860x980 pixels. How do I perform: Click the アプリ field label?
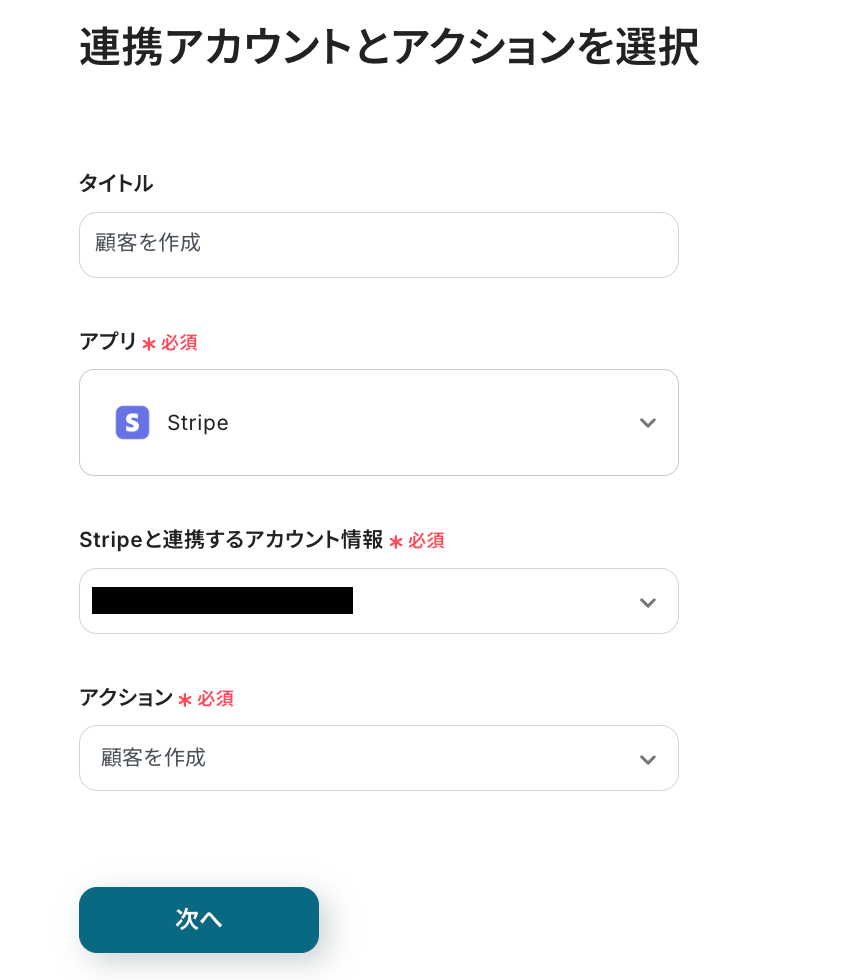pyautogui.click(x=108, y=342)
